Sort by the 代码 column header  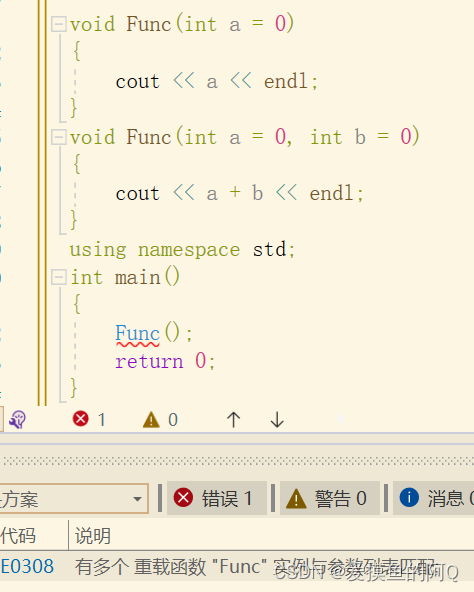click(18, 535)
